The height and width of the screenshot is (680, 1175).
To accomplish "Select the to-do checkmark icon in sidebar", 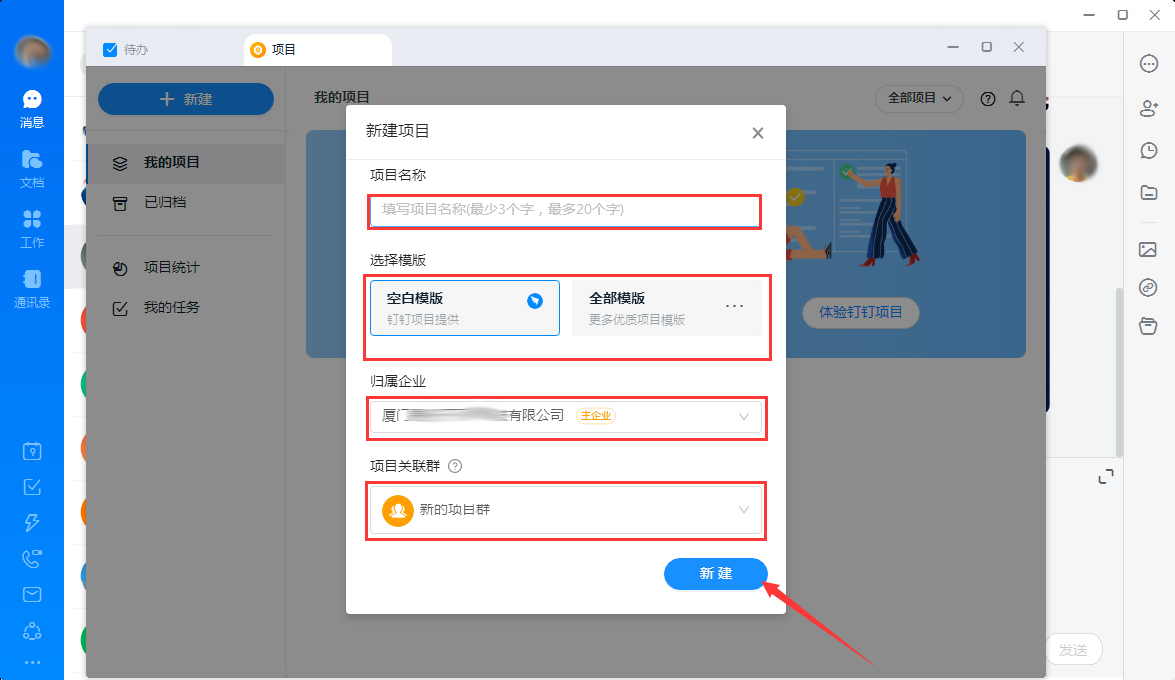I will pos(32,487).
